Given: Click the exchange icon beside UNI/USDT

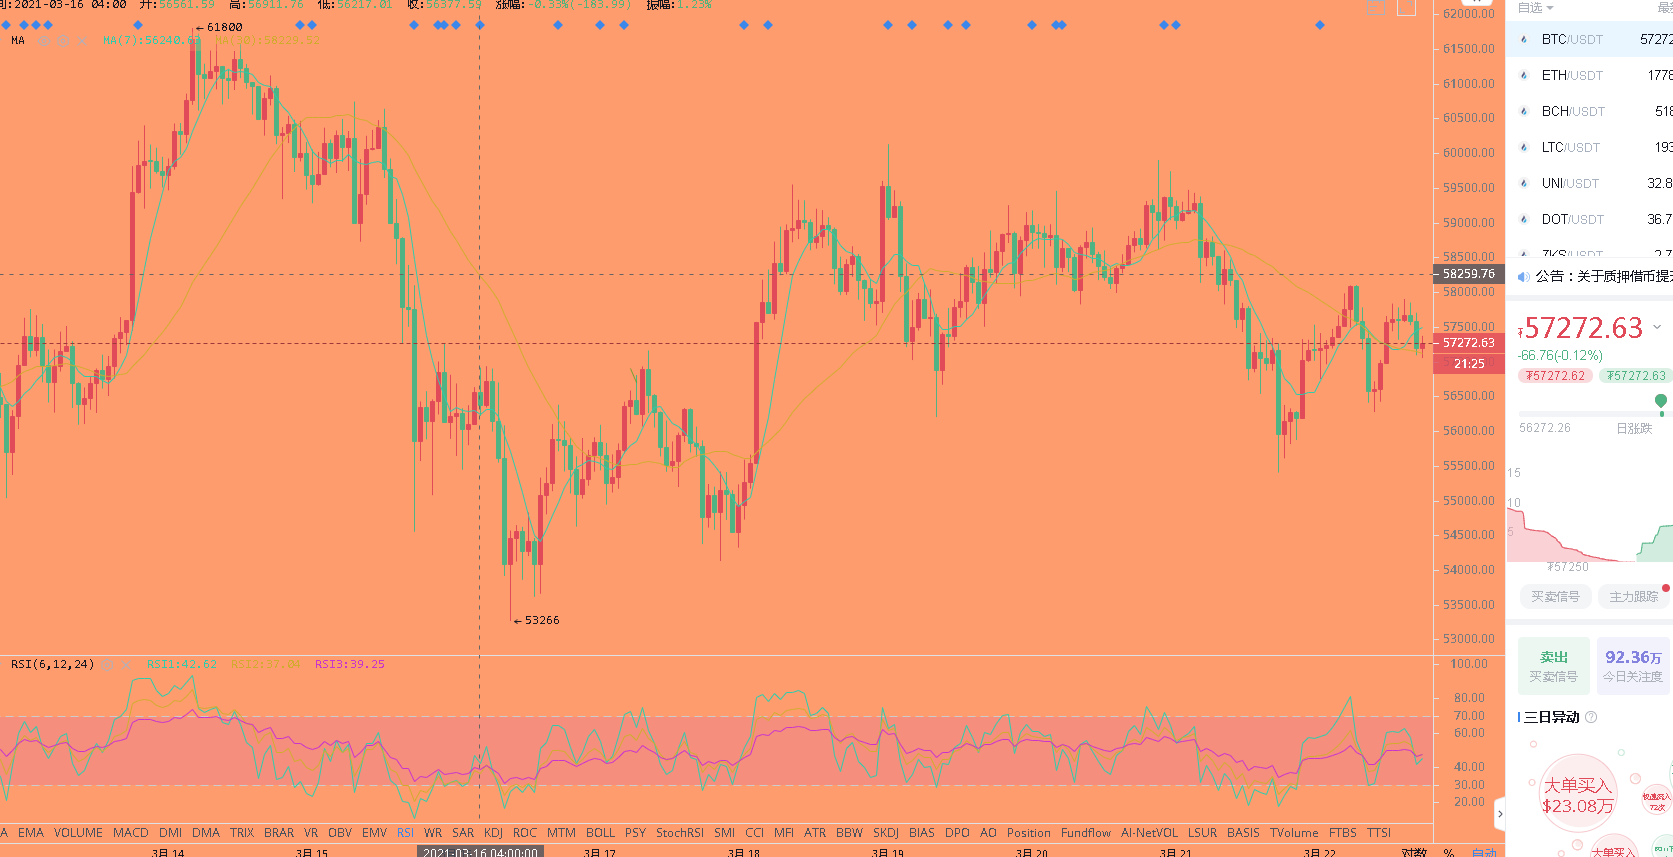Looking at the screenshot, I should [1524, 183].
